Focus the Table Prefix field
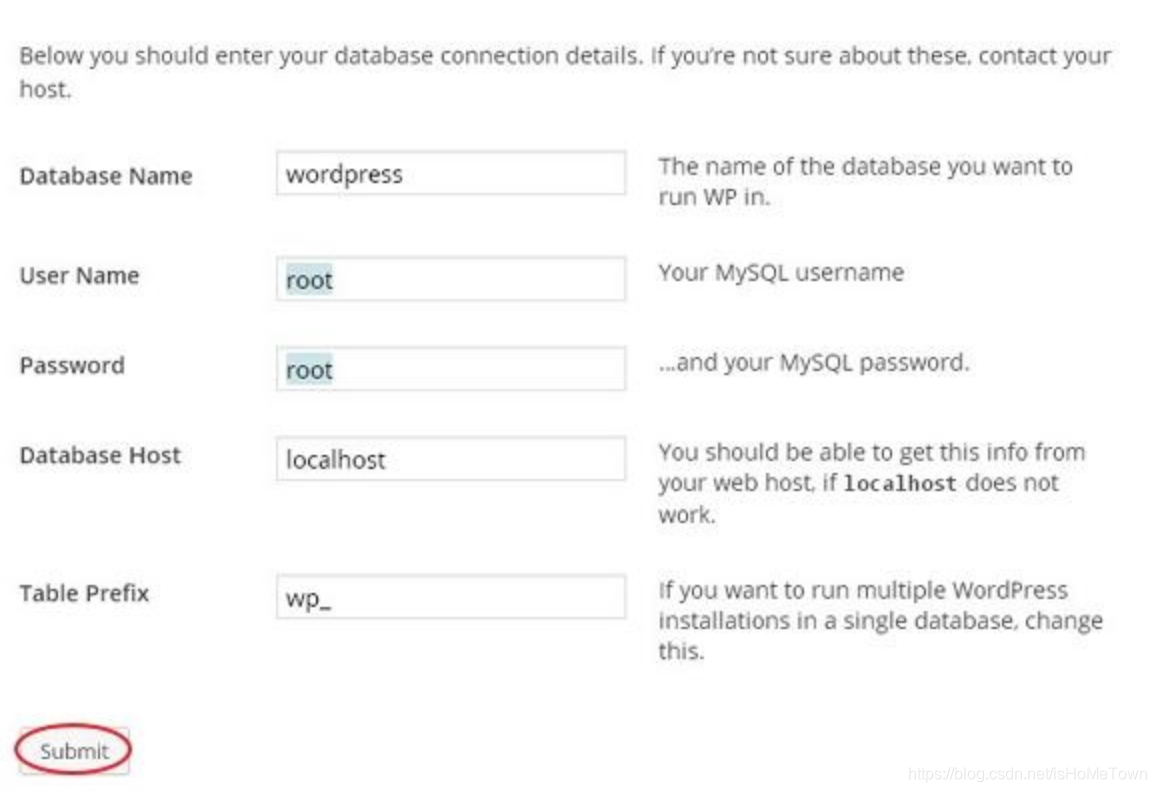Viewport: 1156px width, 792px height. pos(451,597)
